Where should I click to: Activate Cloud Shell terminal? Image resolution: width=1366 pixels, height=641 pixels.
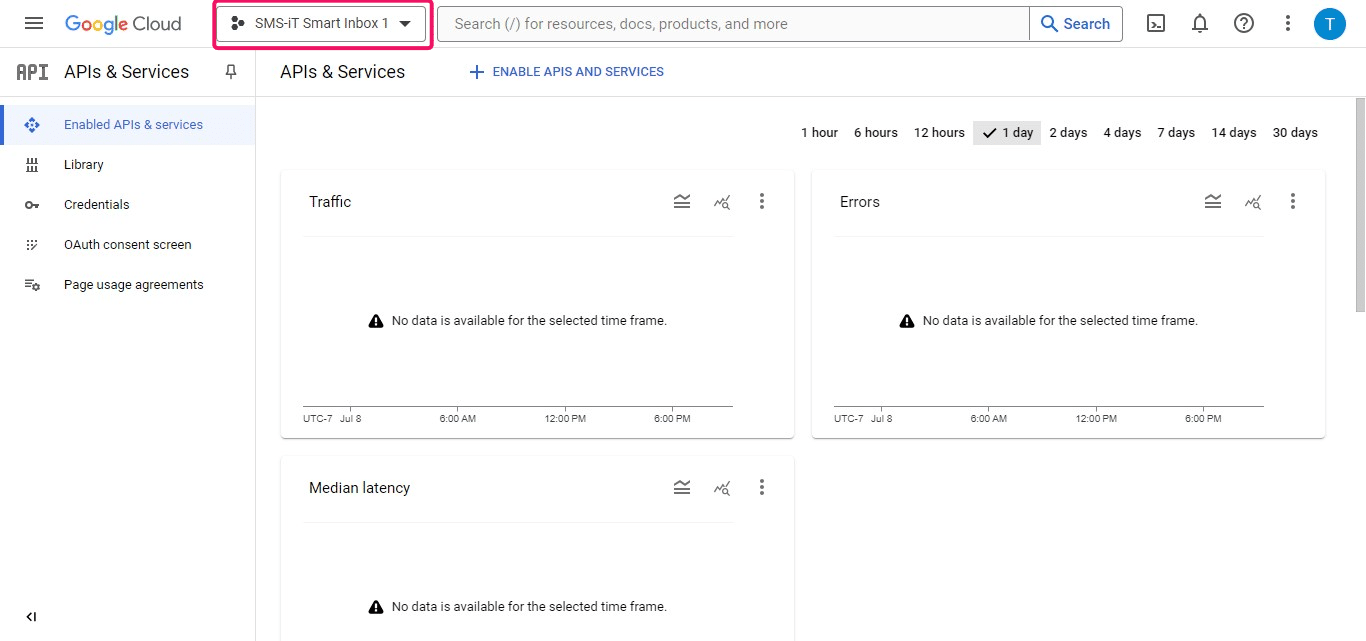(x=1155, y=22)
